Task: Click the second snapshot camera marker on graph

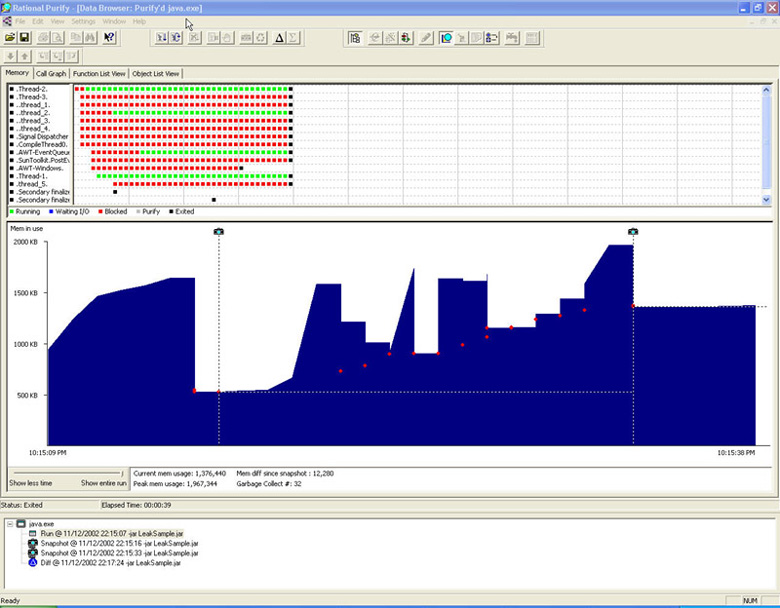Action: [x=633, y=231]
